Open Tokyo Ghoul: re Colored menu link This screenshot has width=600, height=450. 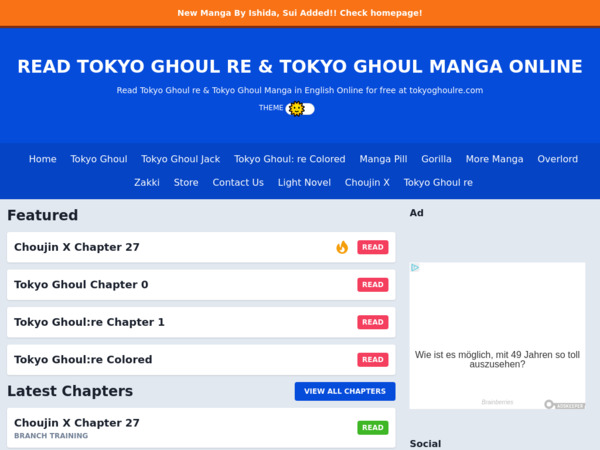click(x=289, y=159)
